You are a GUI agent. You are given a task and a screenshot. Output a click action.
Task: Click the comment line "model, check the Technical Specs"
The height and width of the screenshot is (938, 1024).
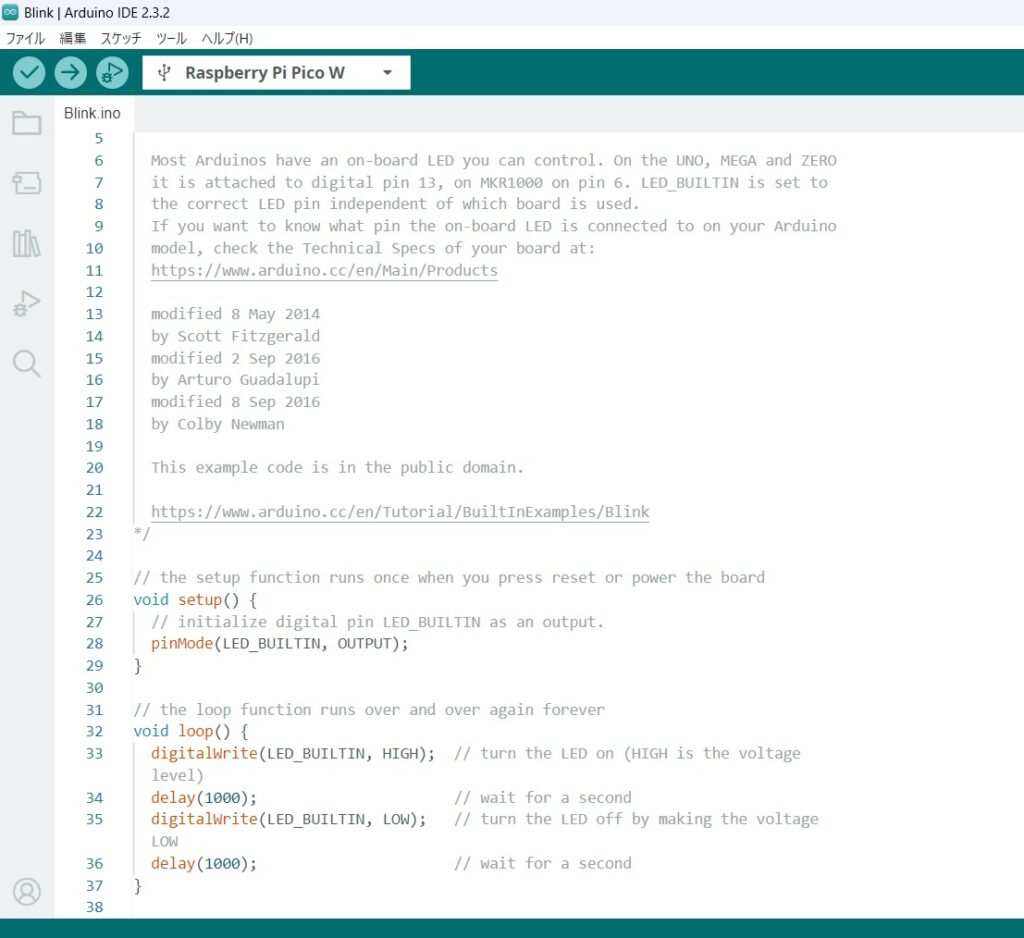(x=373, y=248)
